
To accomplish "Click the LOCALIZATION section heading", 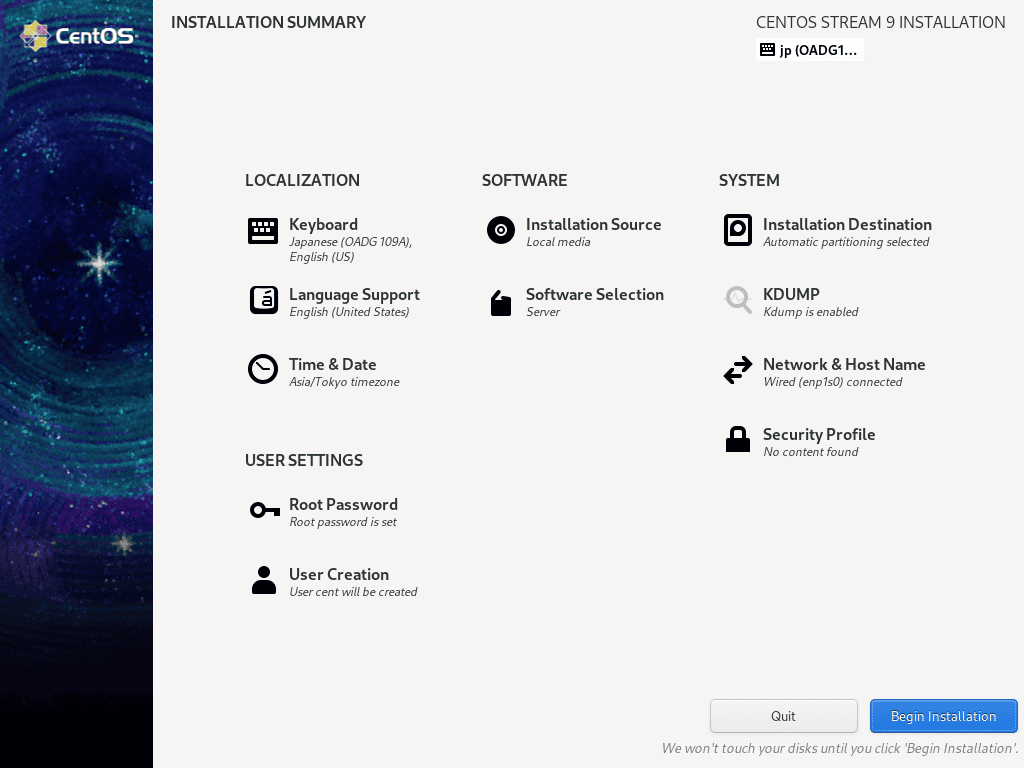I will point(302,180).
